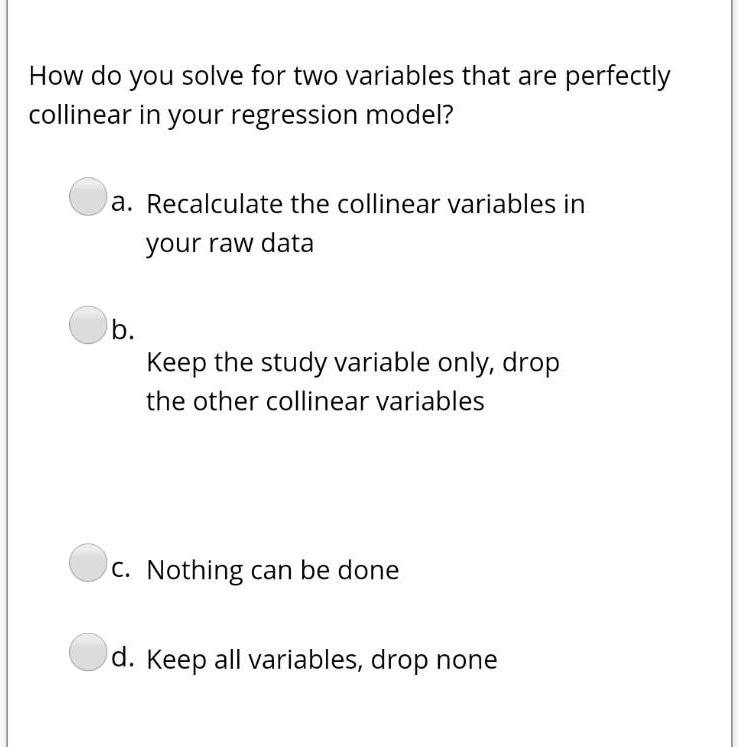Viewport: 738px width, 747px height.
Task: Click the 'c.' letter label
Action: [121, 569]
